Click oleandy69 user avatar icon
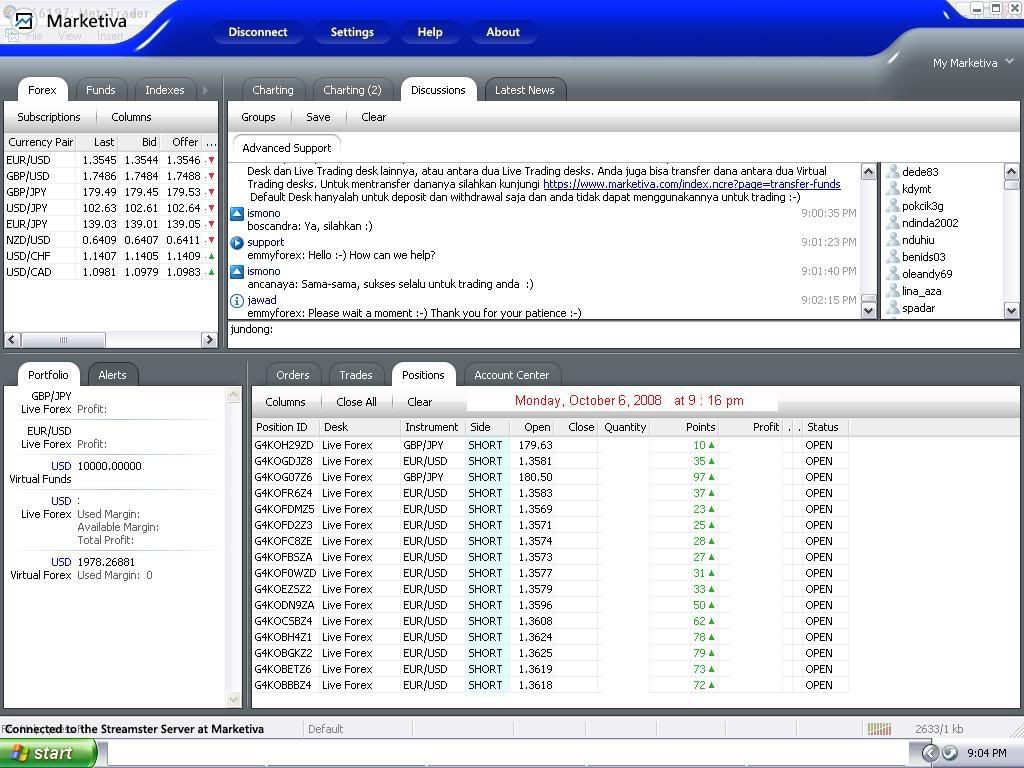Viewport: 1024px width, 768px height. click(x=893, y=274)
